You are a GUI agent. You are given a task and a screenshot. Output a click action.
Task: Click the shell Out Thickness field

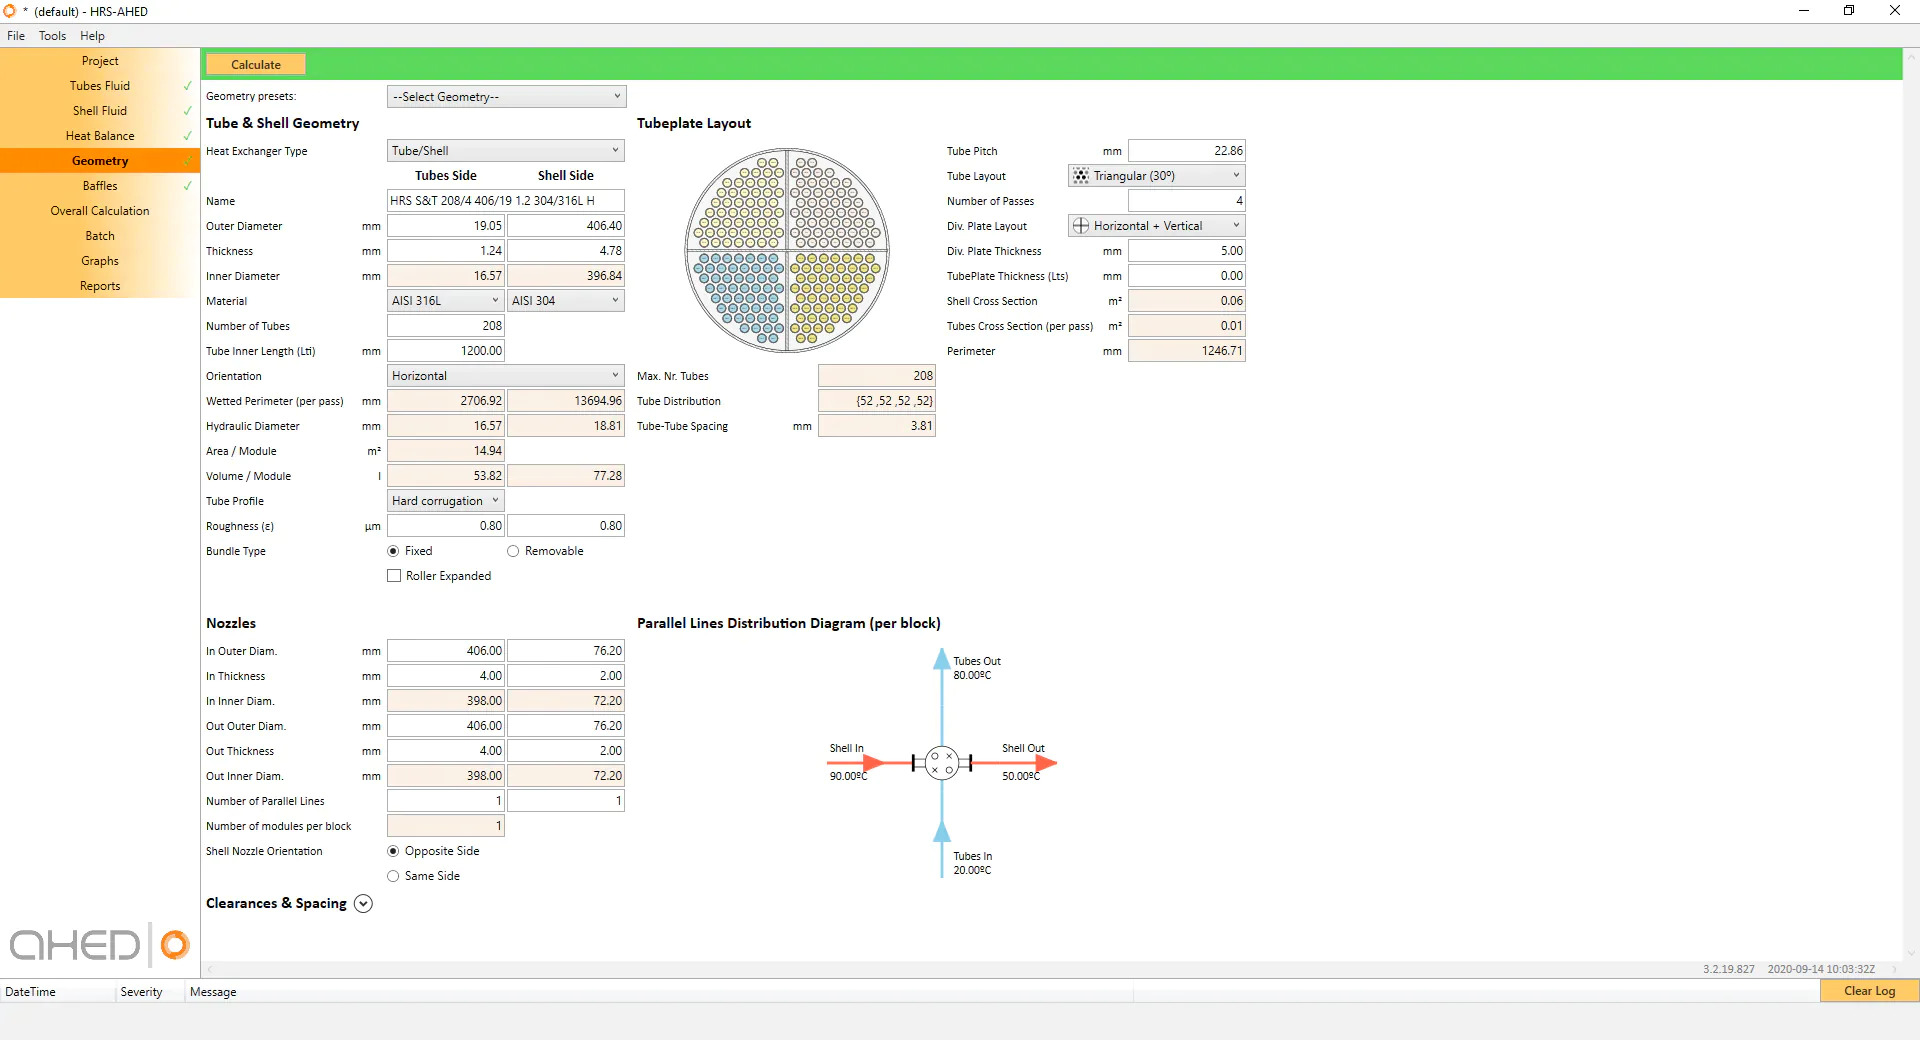(x=566, y=751)
